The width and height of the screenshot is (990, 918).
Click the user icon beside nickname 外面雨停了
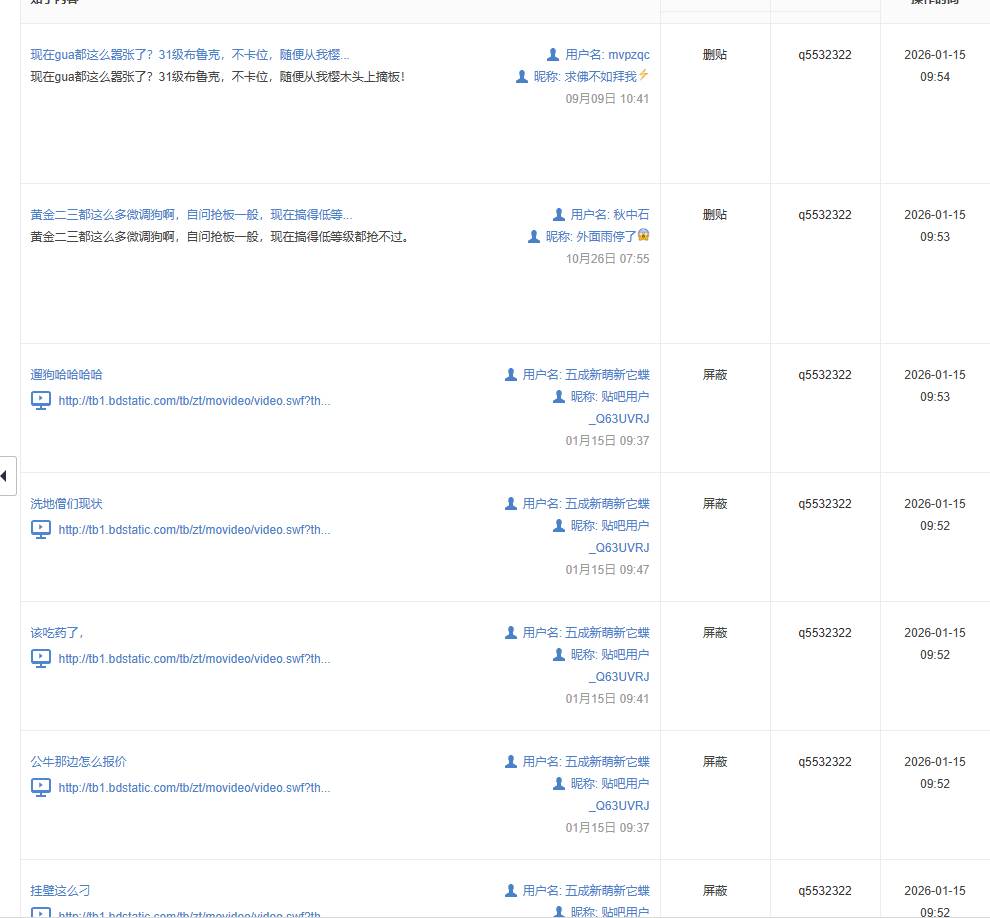[534, 236]
